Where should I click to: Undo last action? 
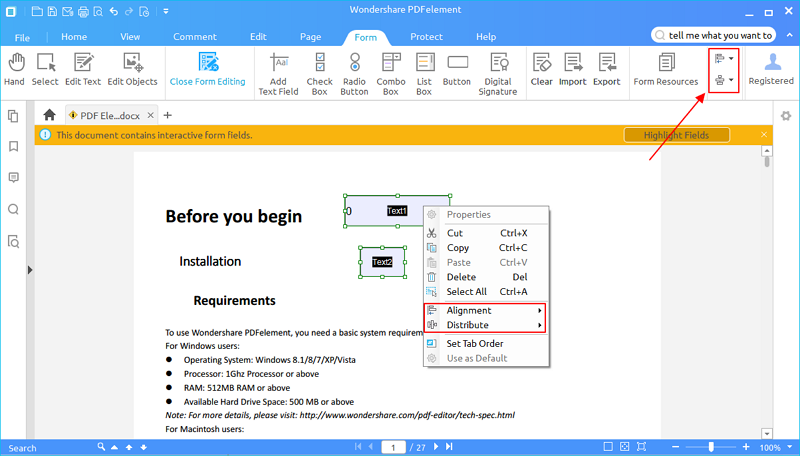pyautogui.click(x=114, y=11)
